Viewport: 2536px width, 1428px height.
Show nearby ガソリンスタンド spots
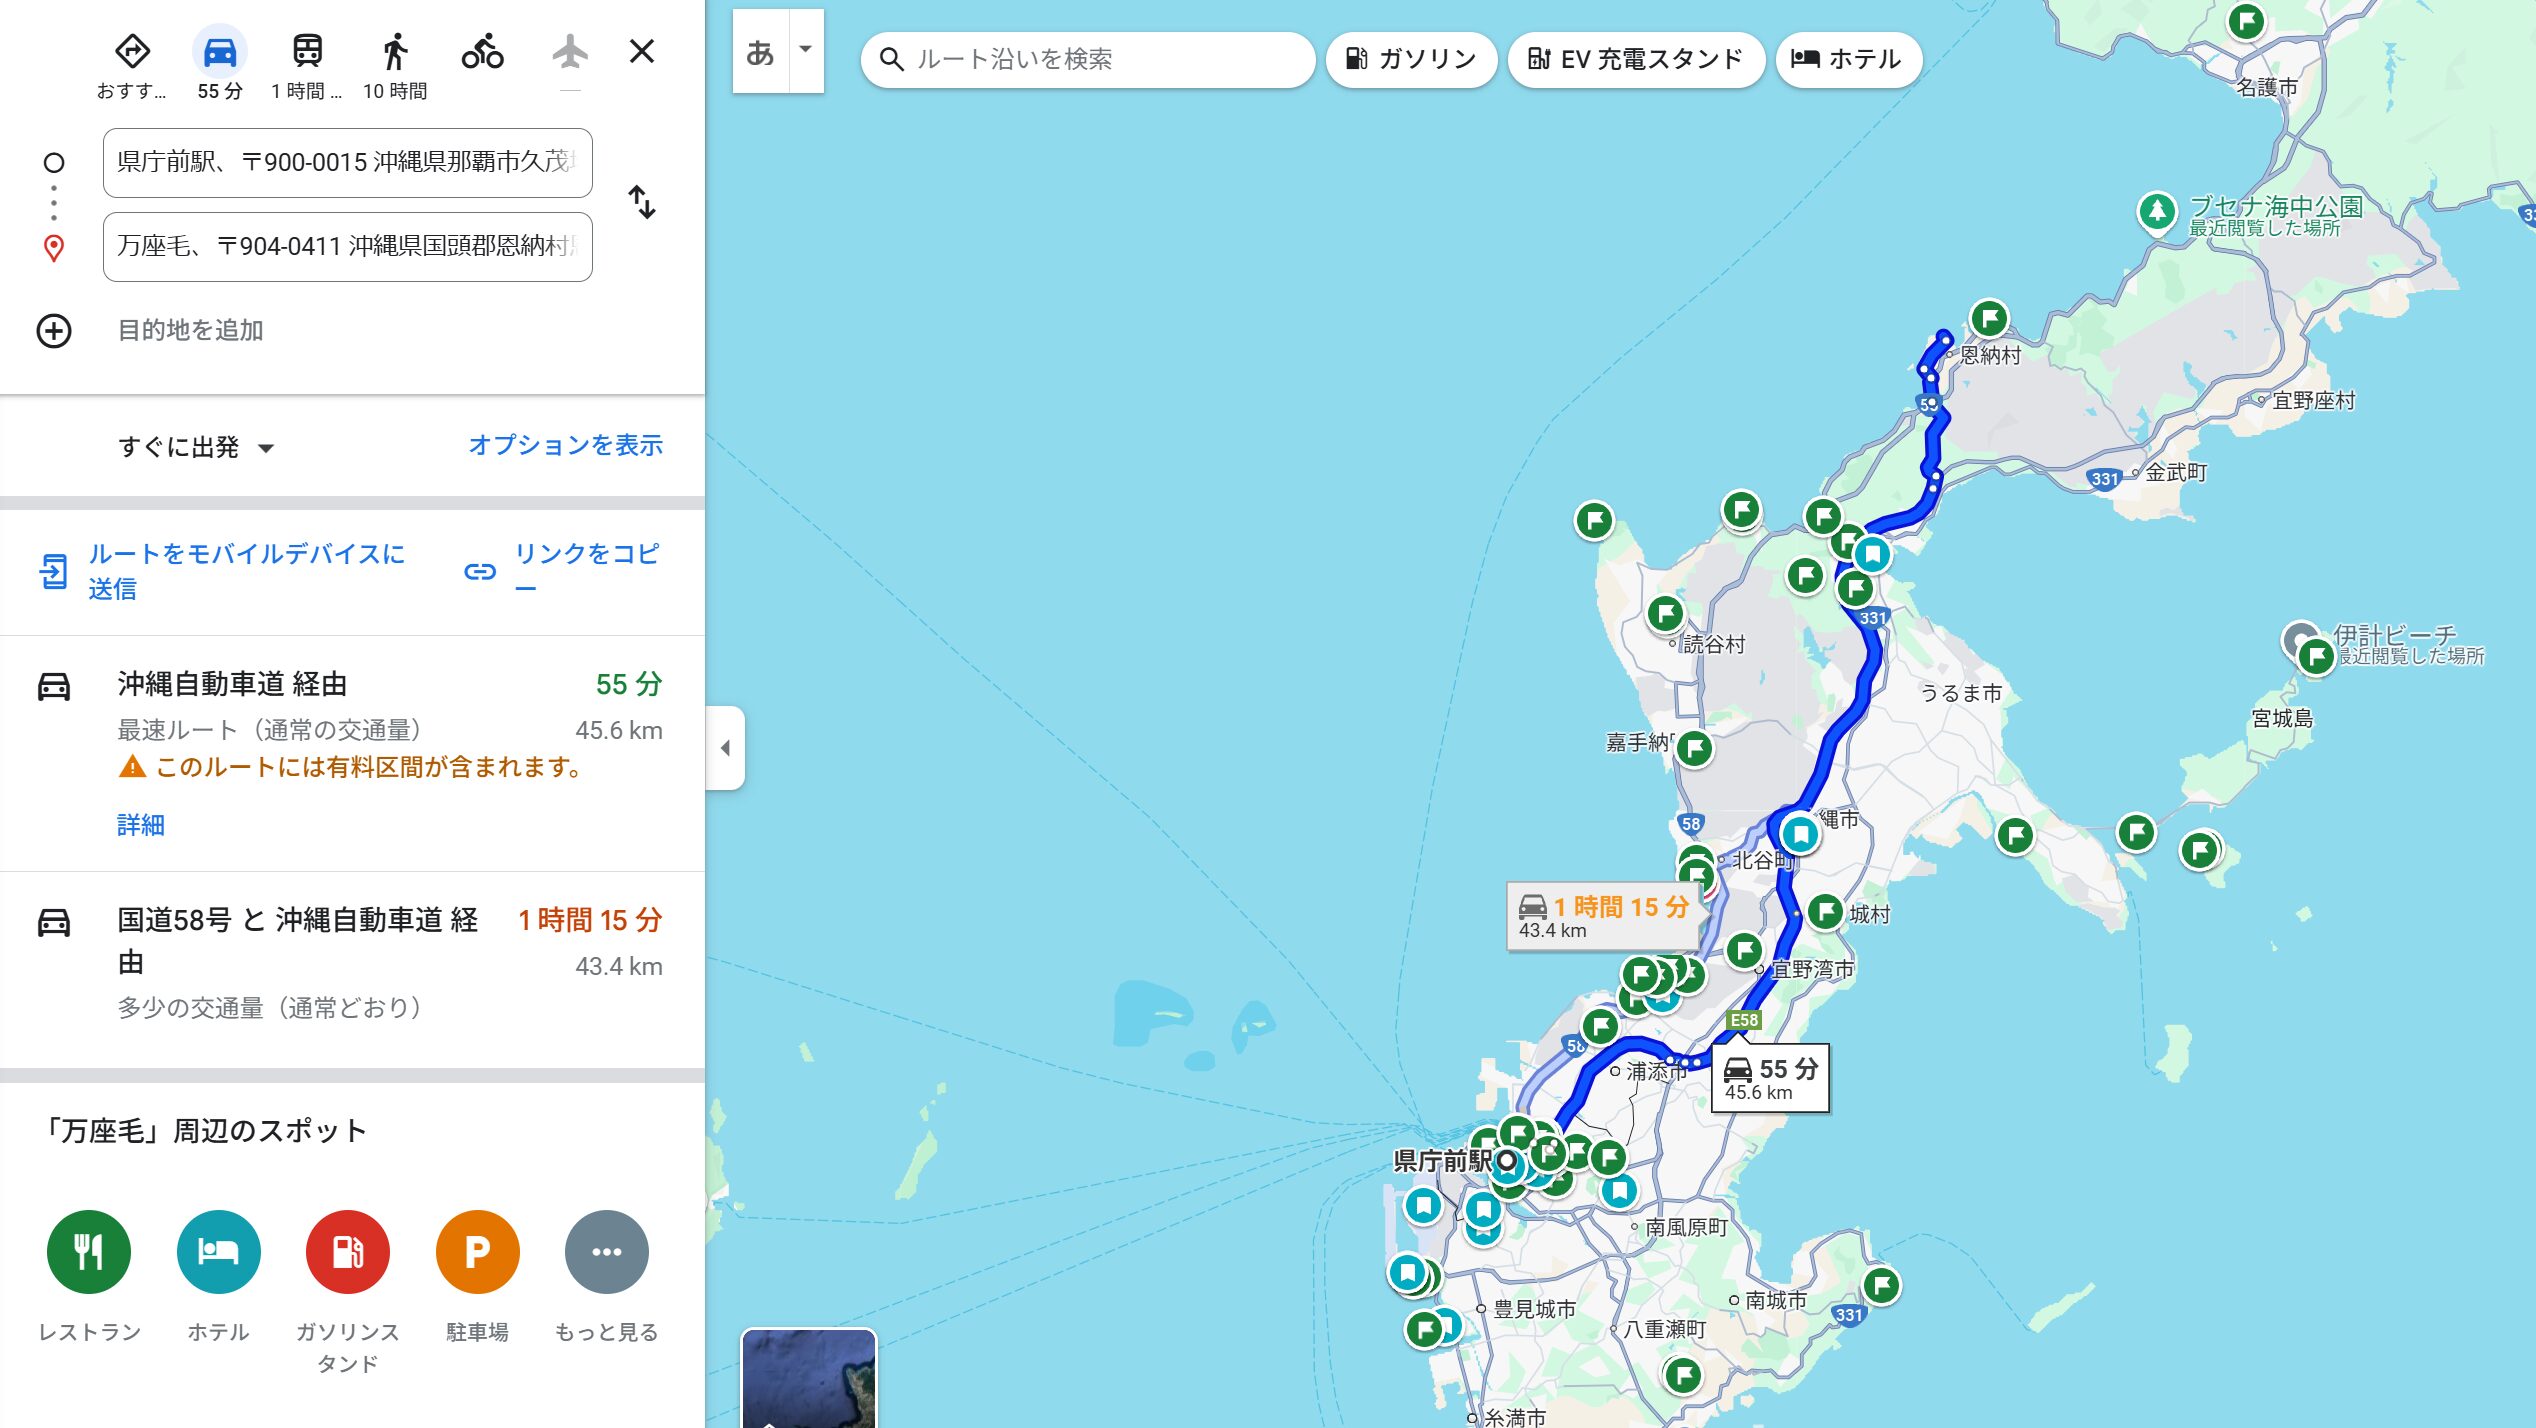click(x=347, y=1252)
